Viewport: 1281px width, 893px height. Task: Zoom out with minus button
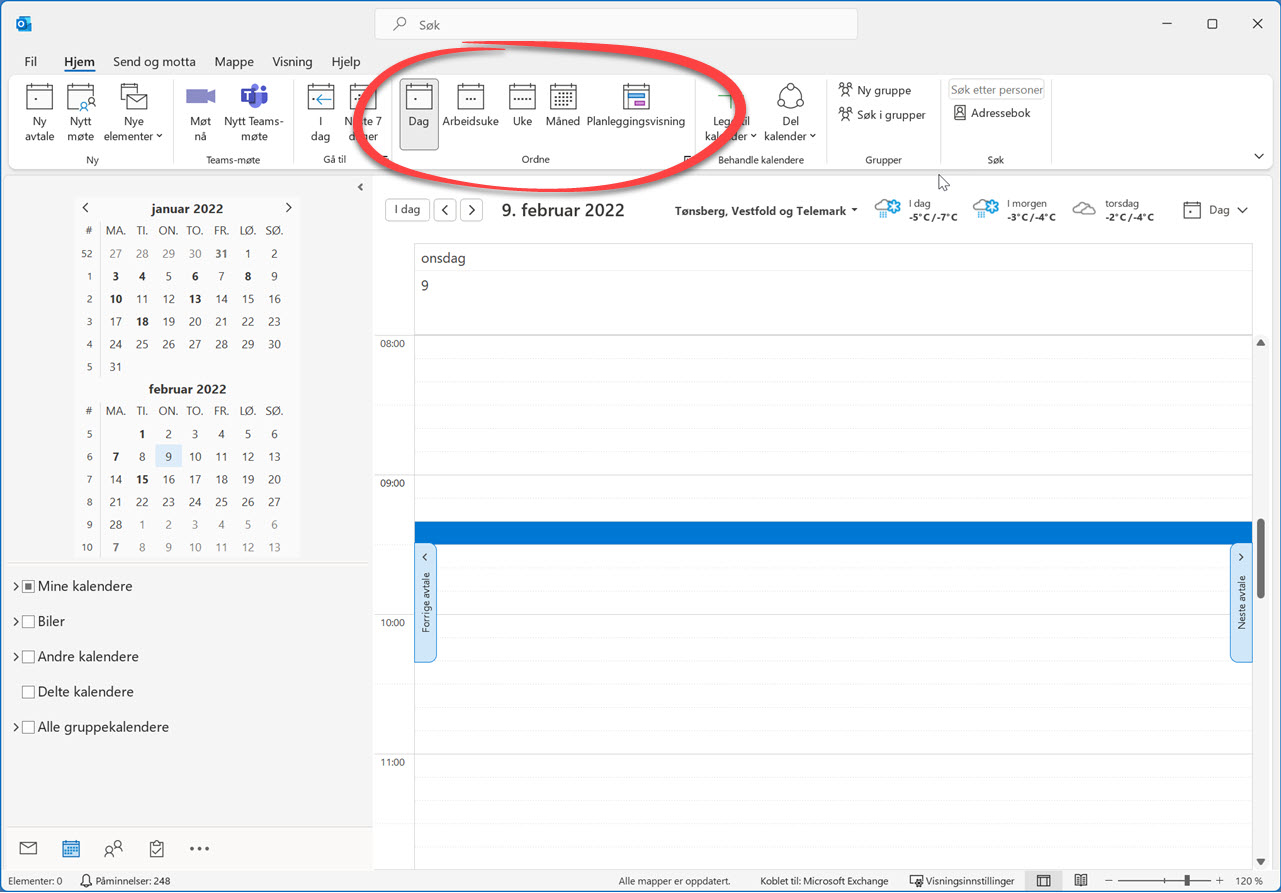[x=1110, y=881]
